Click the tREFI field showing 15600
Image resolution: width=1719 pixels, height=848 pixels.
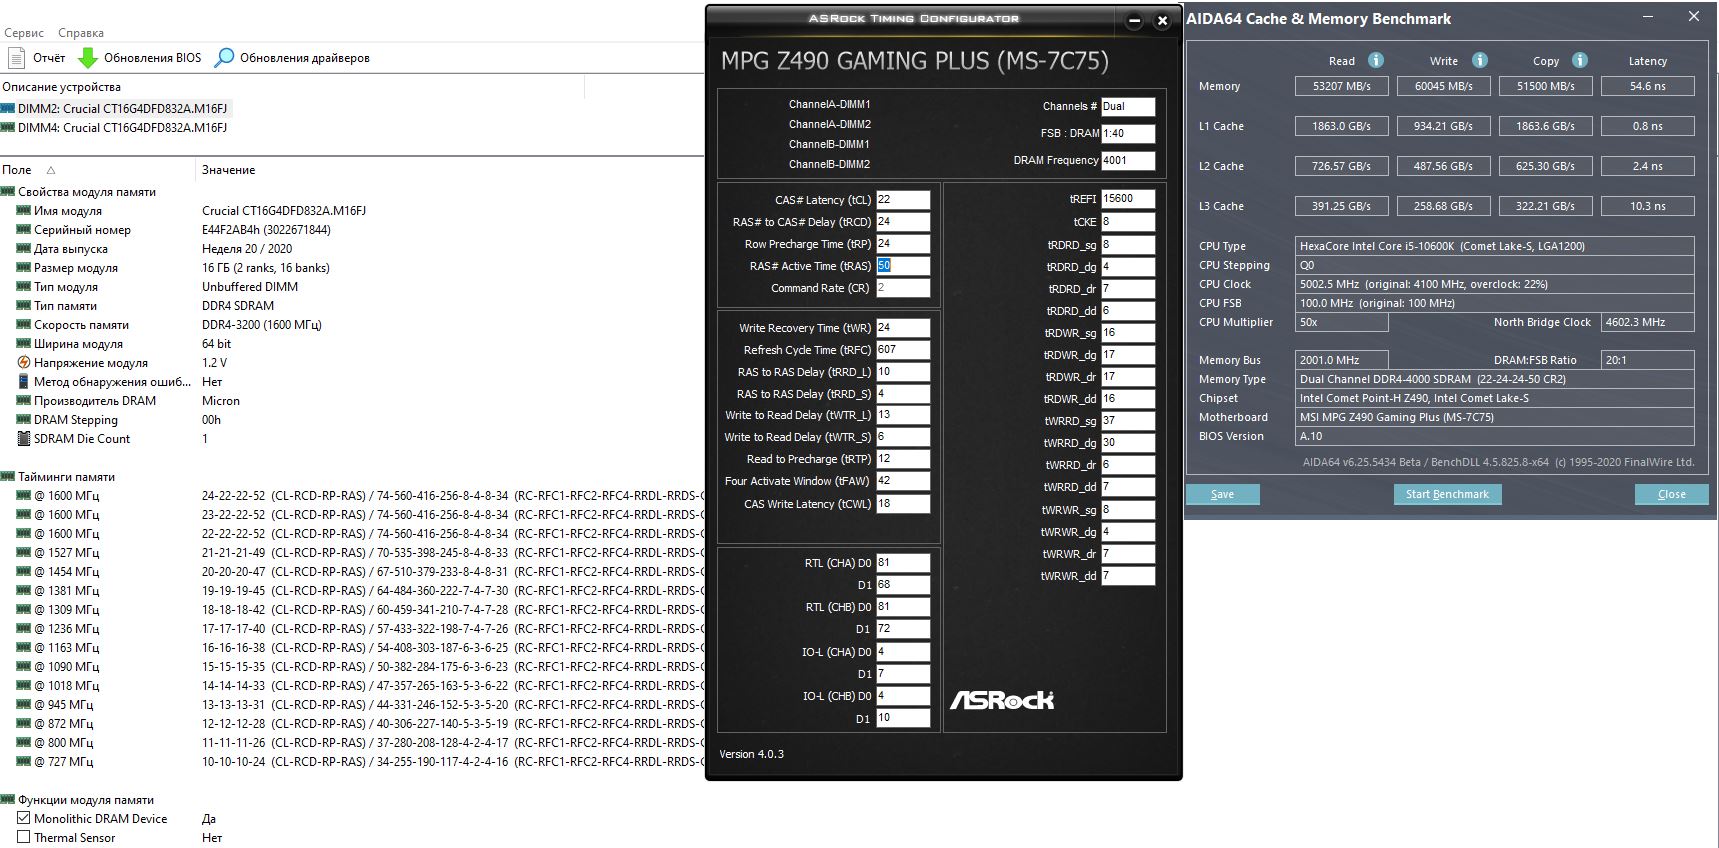point(1128,199)
